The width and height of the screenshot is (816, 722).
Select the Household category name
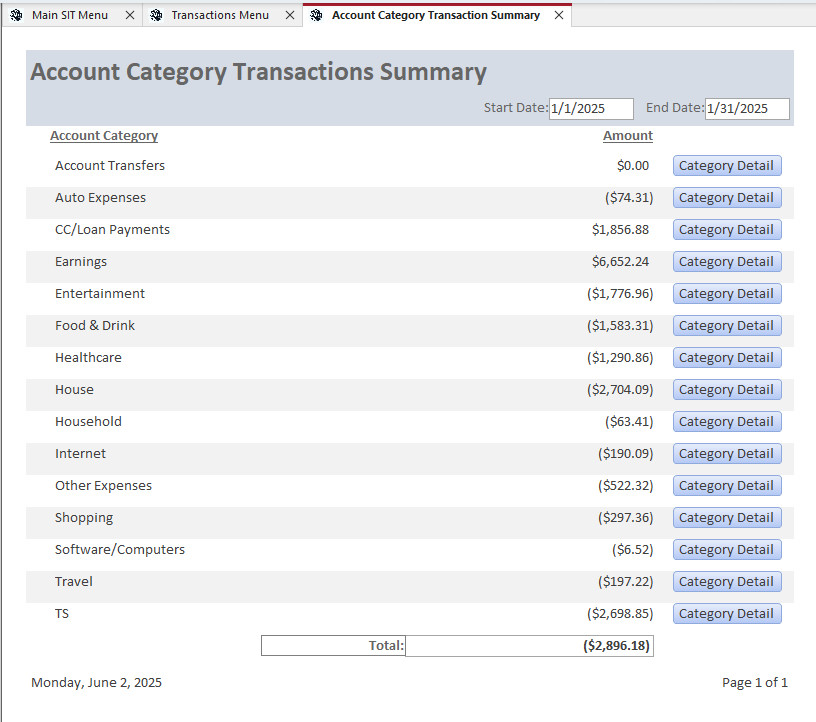88,422
